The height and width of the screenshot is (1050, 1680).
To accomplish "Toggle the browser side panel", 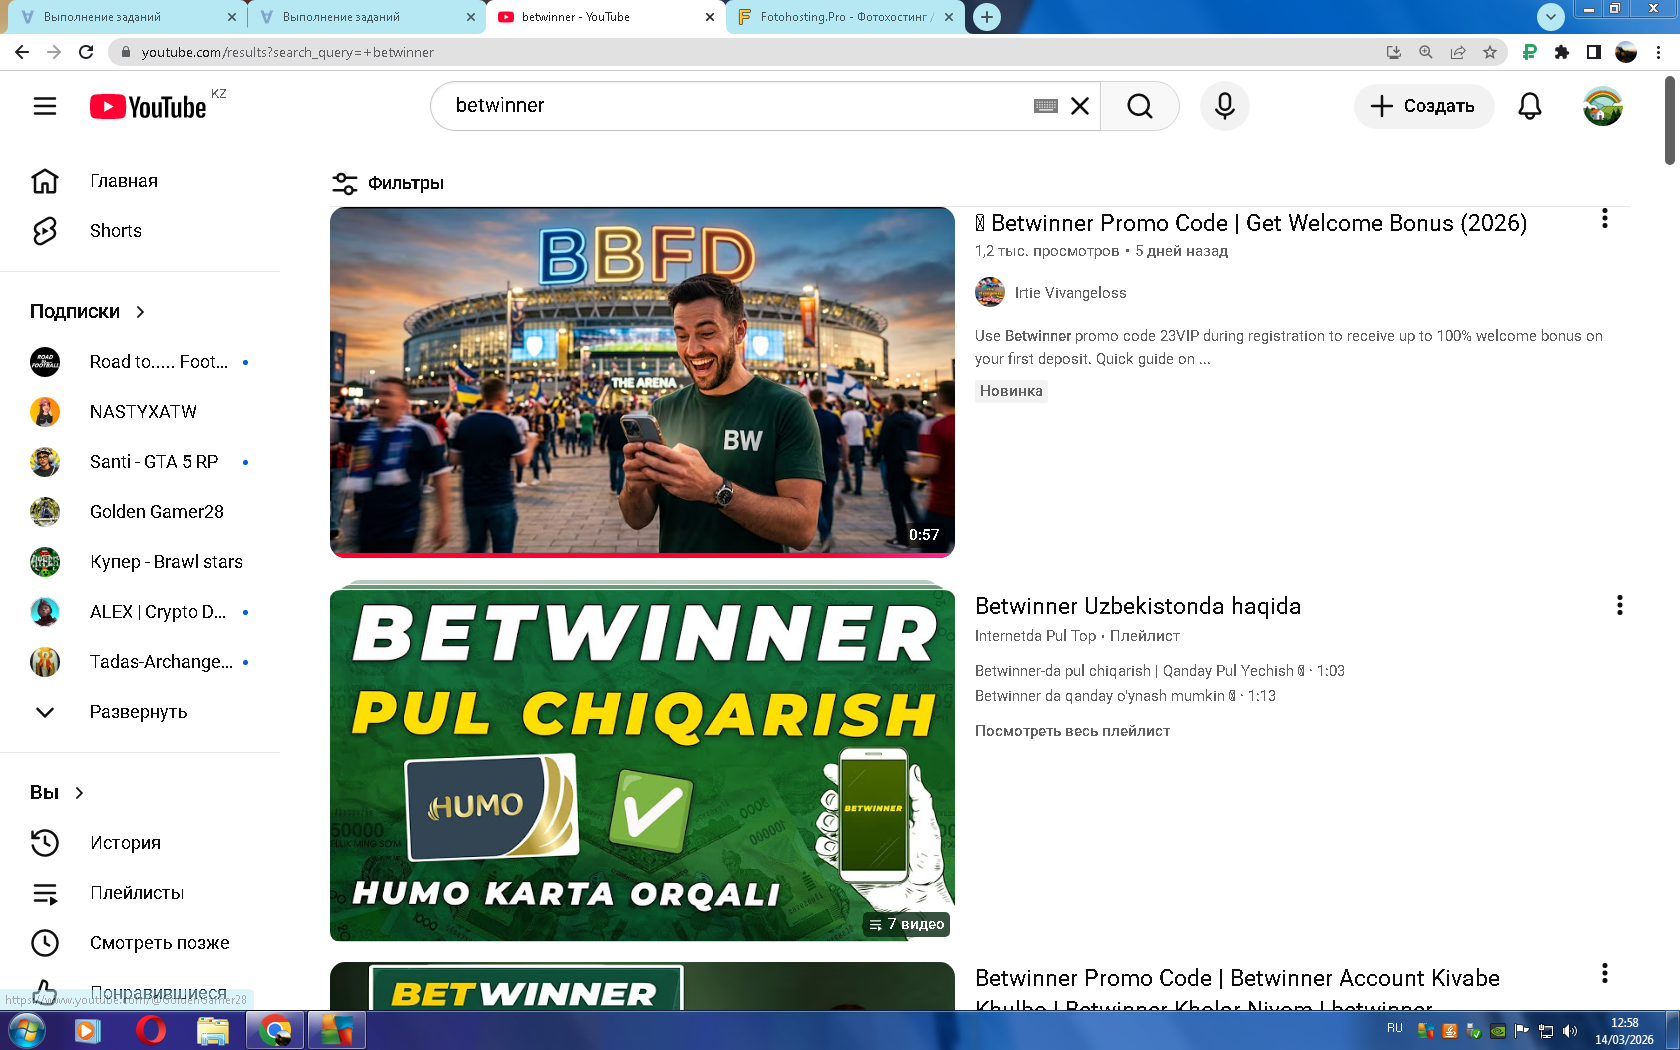I will click(x=1594, y=52).
